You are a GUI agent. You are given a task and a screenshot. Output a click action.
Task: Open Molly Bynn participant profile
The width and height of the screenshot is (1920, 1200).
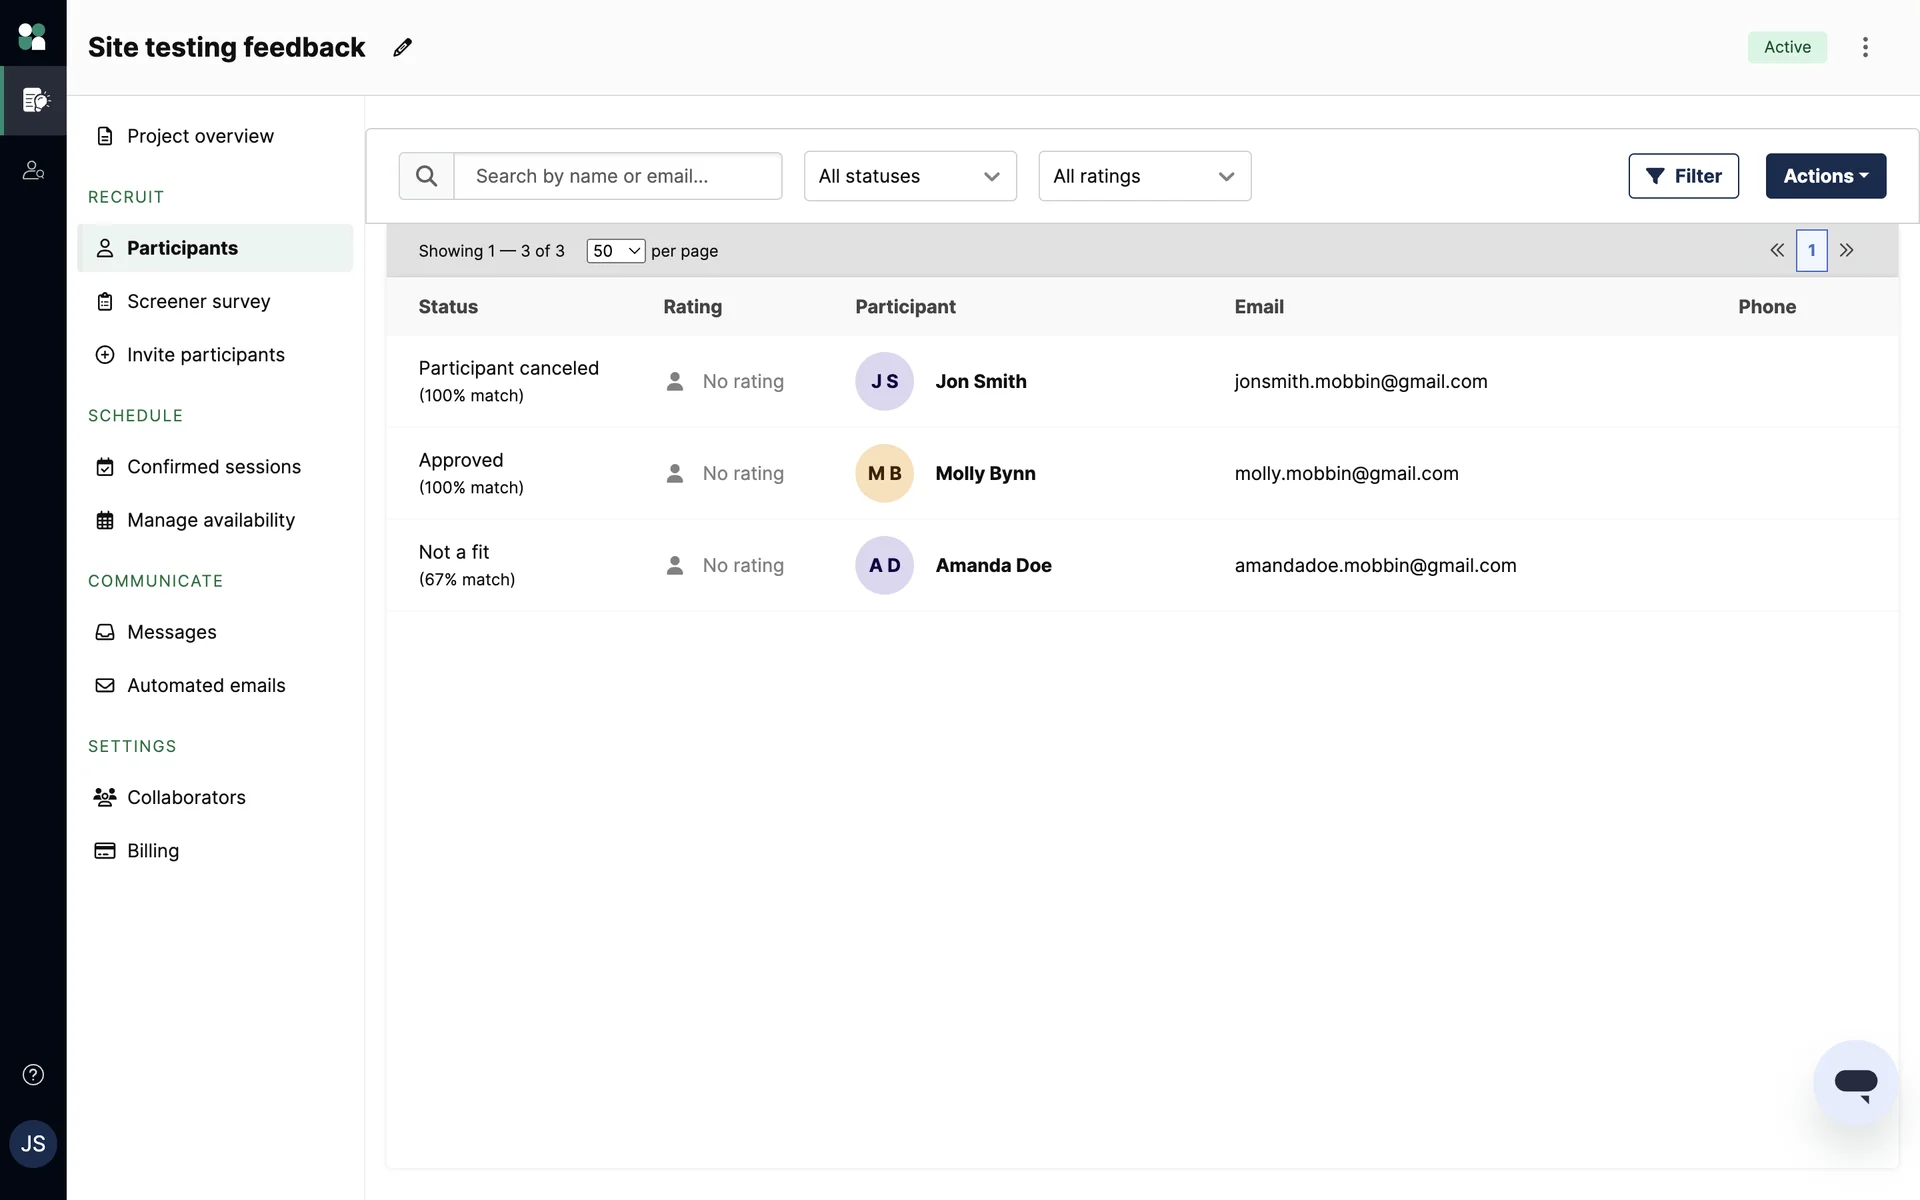(x=985, y=474)
